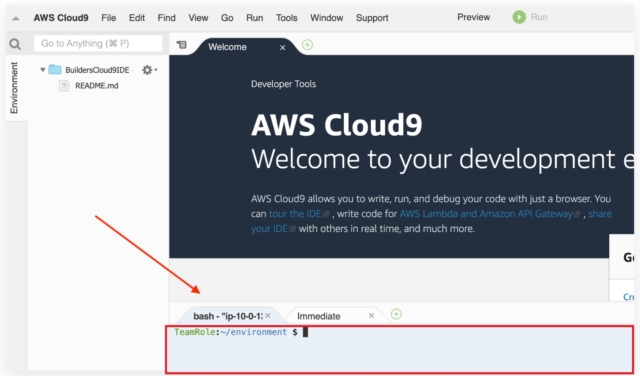The width and height of the screenshot is (640, 376).
Task: Open the pane tab-list menu icon
Action: pos(182,45)
